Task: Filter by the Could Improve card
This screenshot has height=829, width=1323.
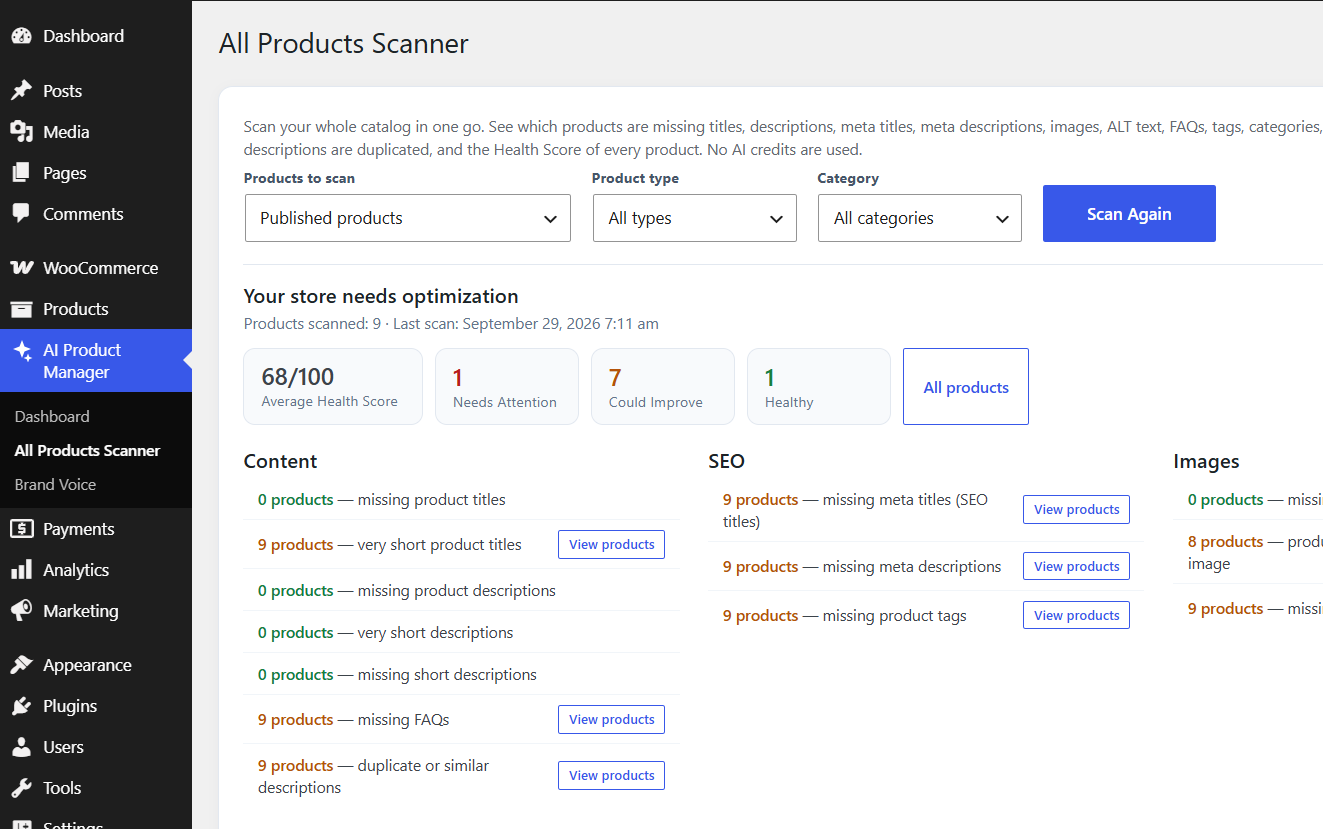Action: click(x=663, y=387)
